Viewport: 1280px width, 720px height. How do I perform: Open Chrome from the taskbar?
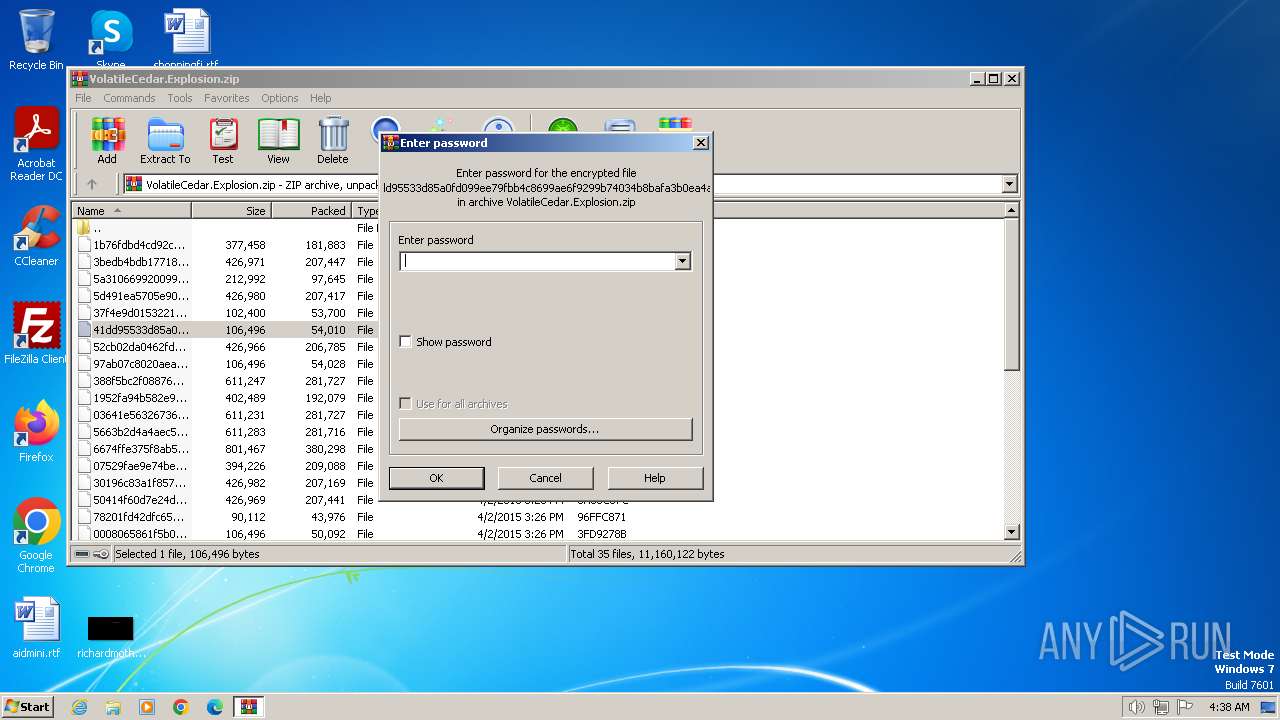click(181, 707)
